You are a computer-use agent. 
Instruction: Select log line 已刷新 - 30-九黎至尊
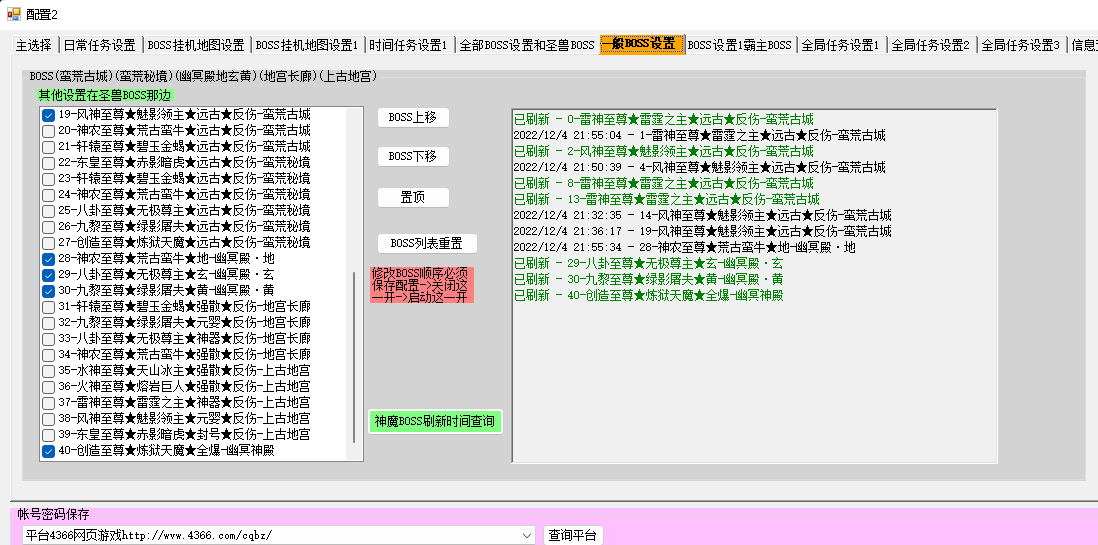pos(648,280)
